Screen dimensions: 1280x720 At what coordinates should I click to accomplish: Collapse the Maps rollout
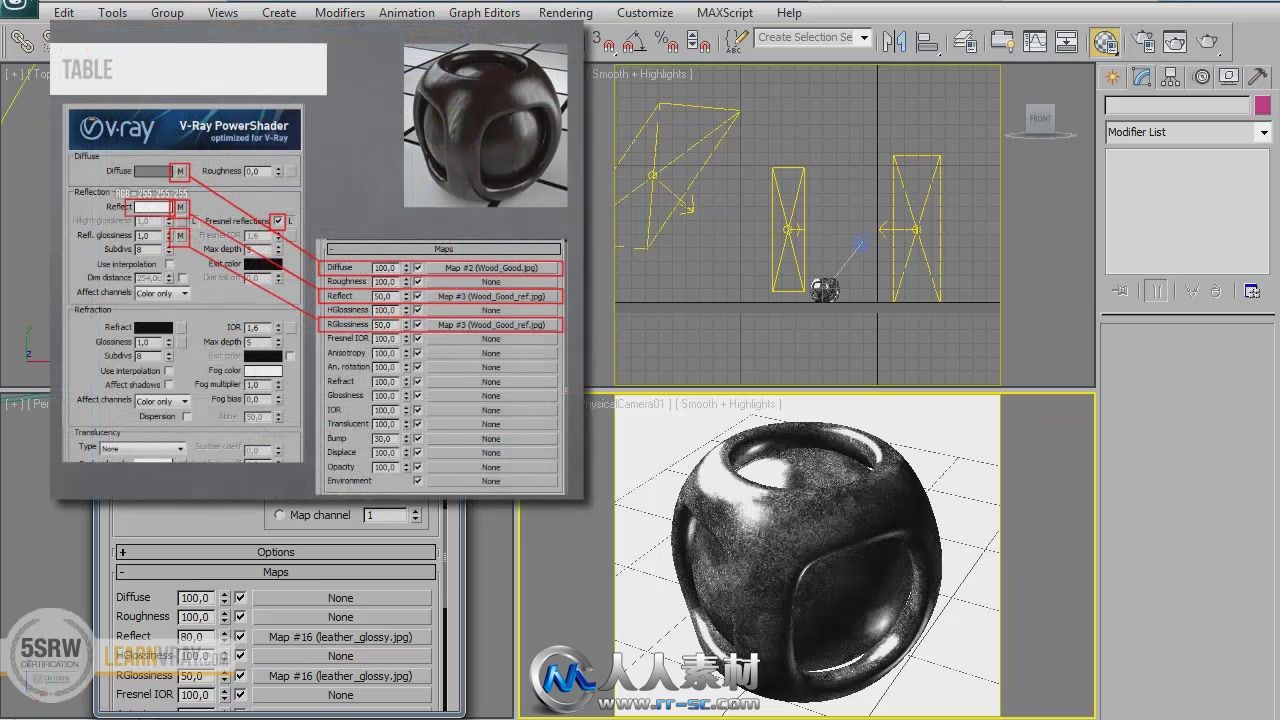pyautogui.click(x=276, y=572)
